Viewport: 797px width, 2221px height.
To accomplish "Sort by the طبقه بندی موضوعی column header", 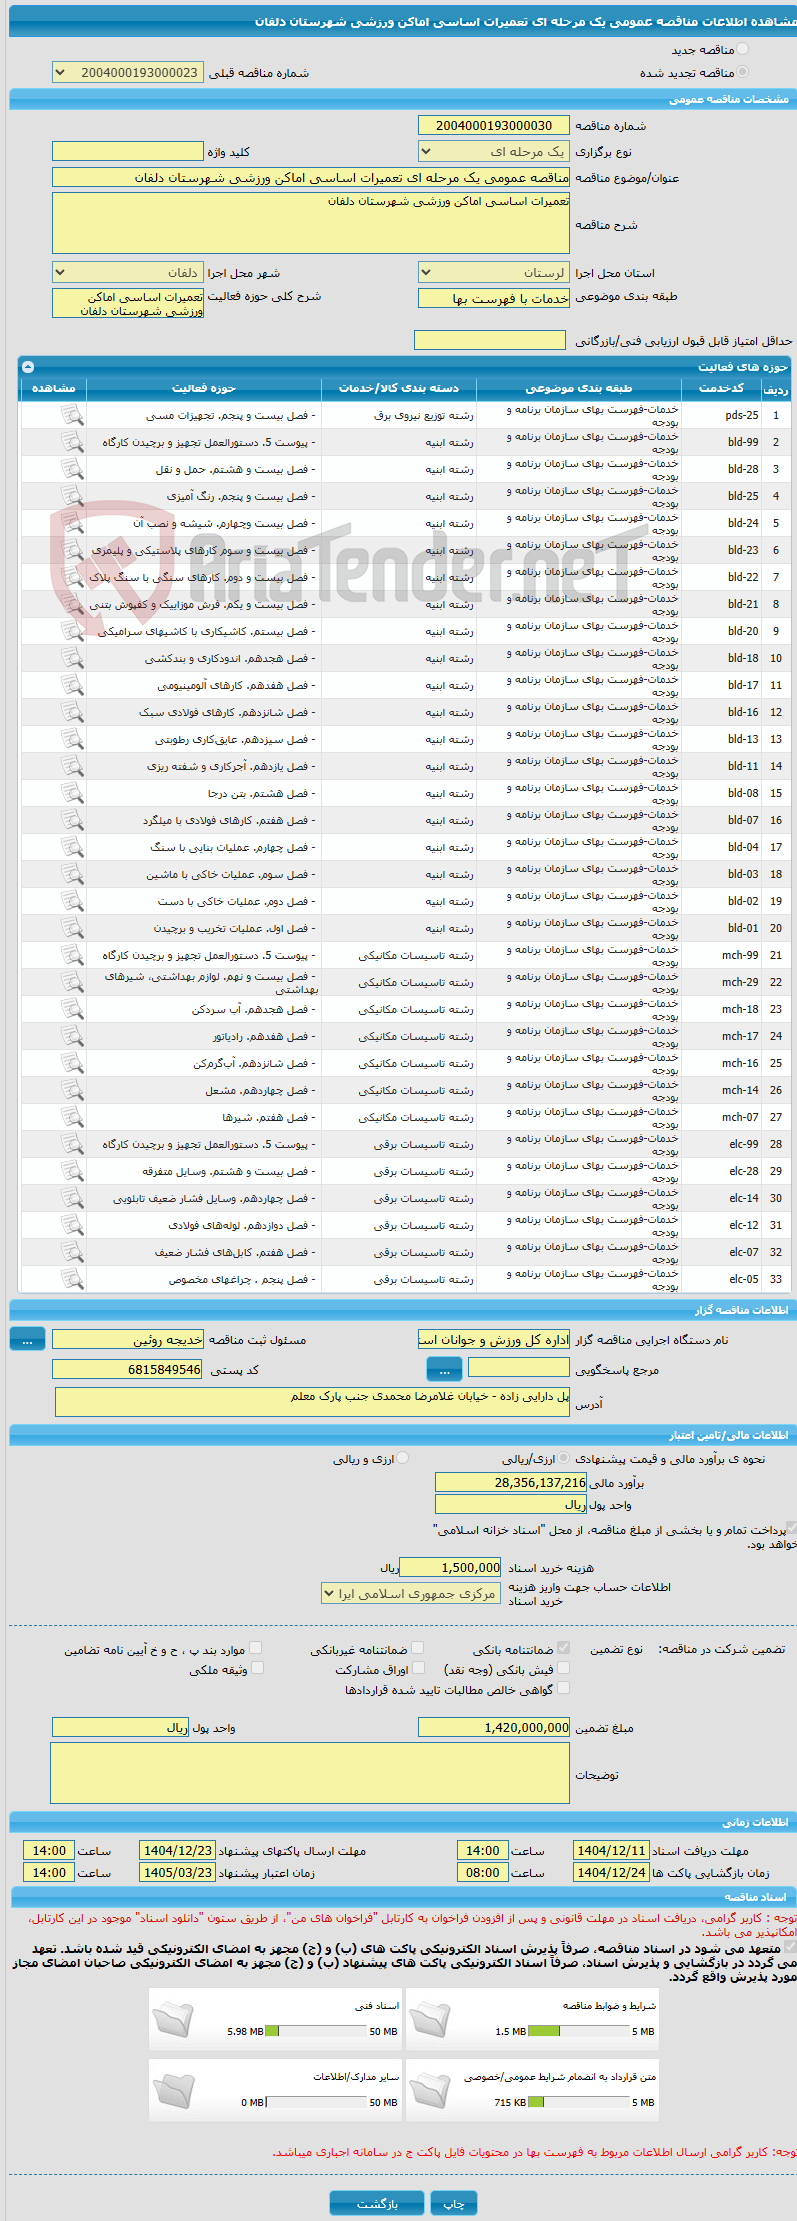I will [x=580, y=388].
